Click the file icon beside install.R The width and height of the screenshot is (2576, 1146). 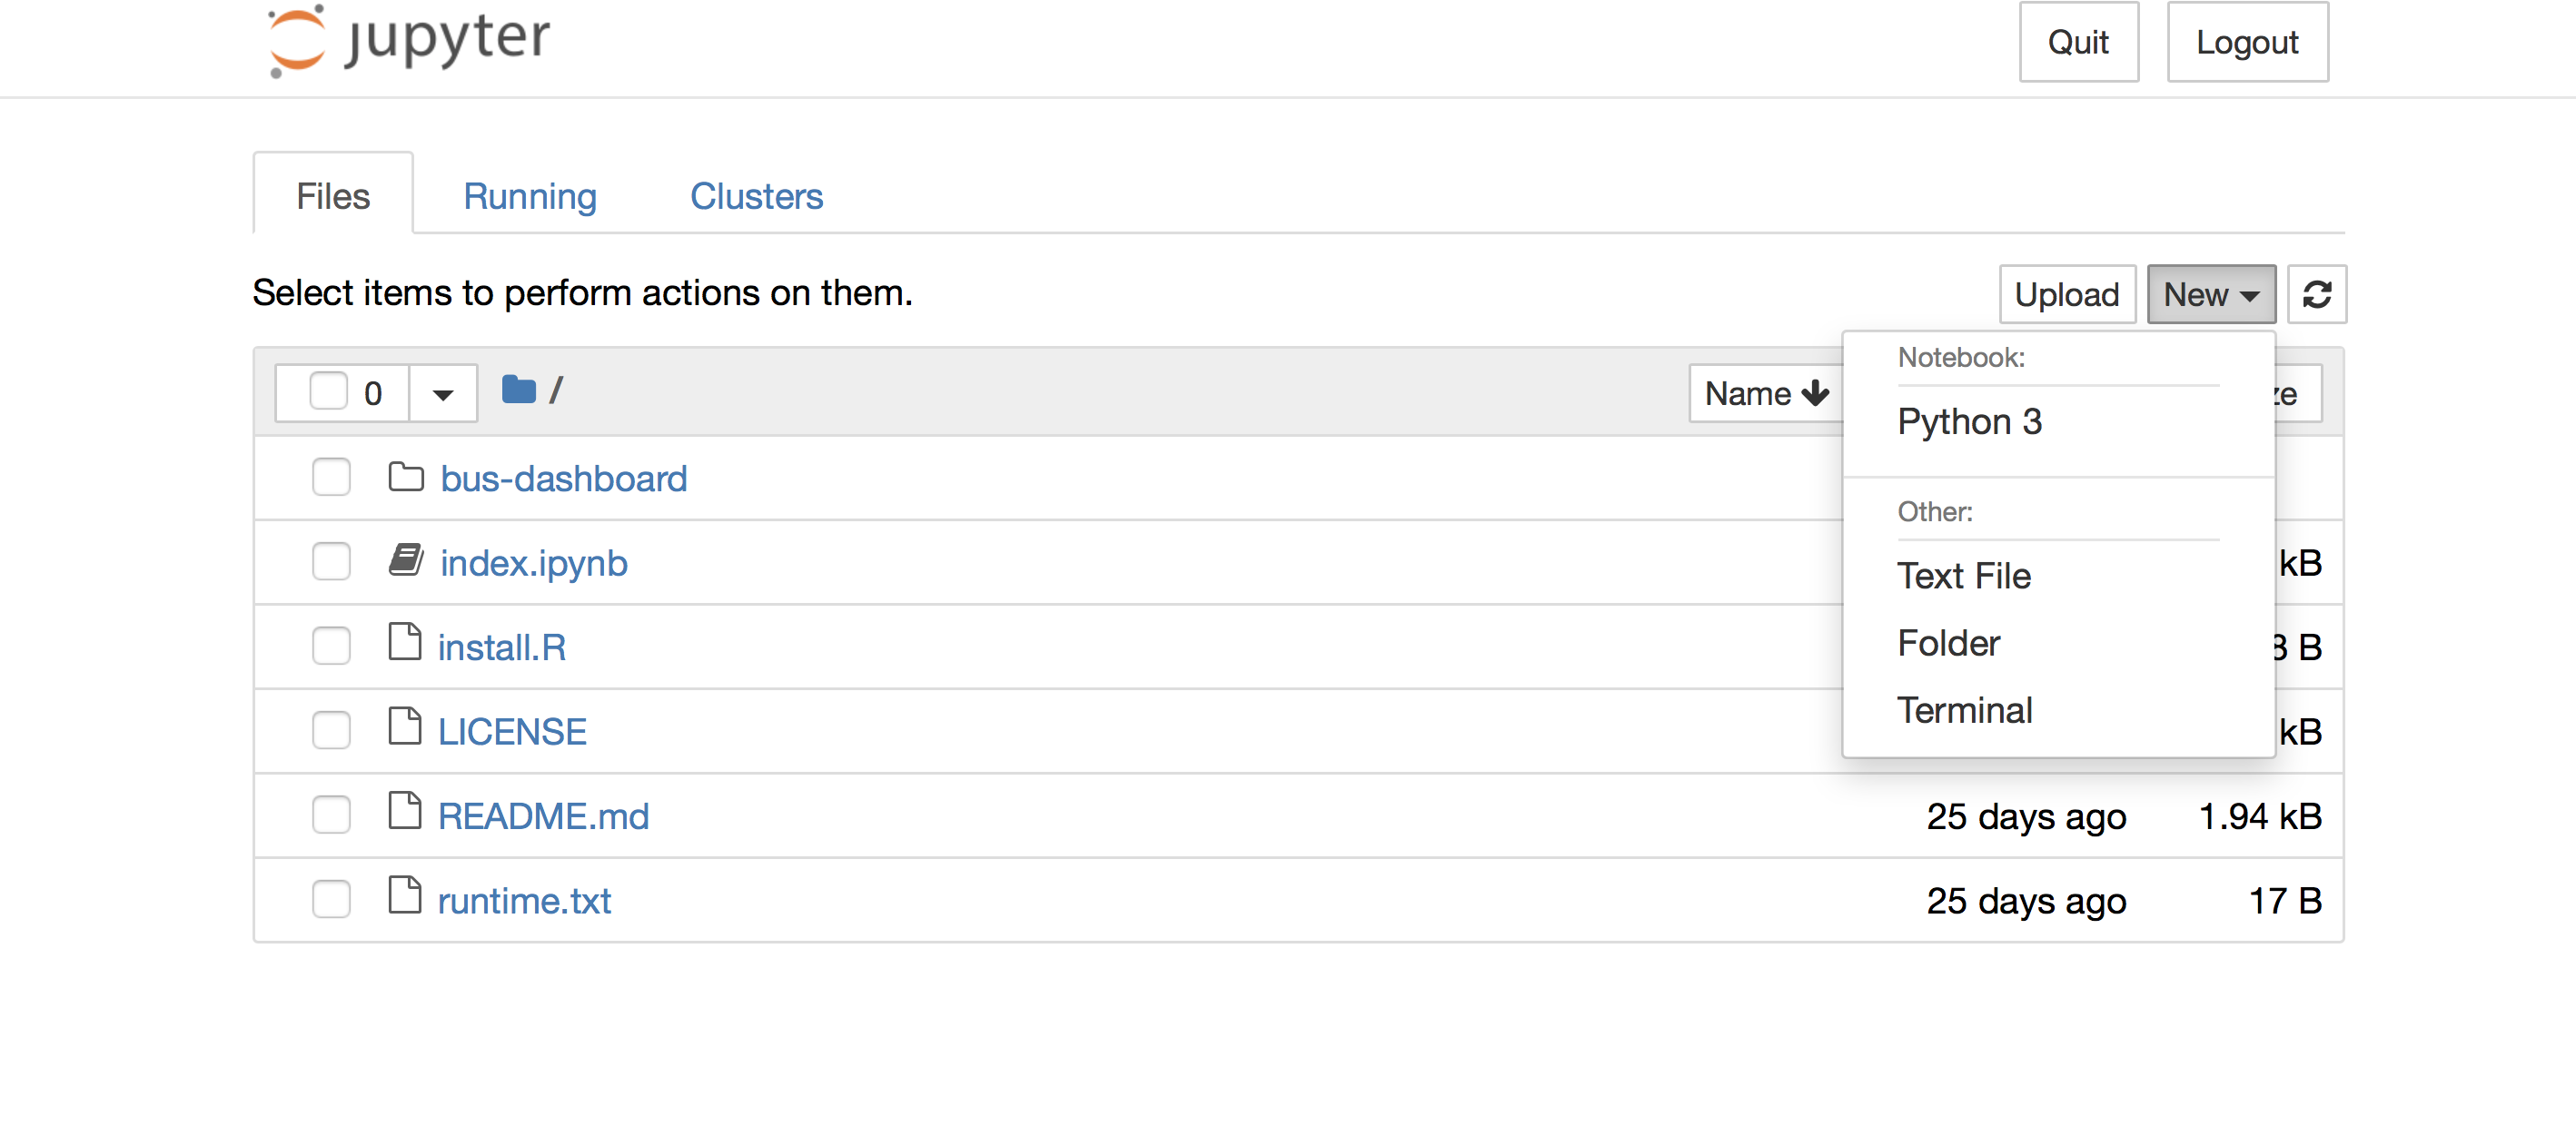[406, 645]
